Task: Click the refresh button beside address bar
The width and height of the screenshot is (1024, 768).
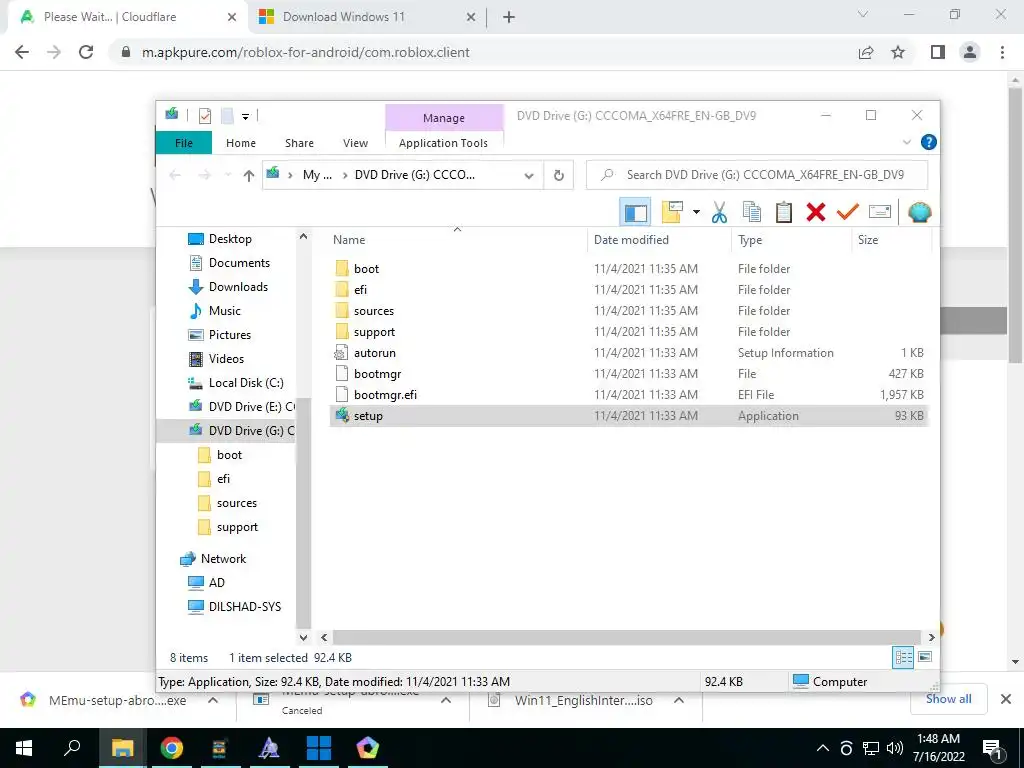Action: (x=558, y=175)
